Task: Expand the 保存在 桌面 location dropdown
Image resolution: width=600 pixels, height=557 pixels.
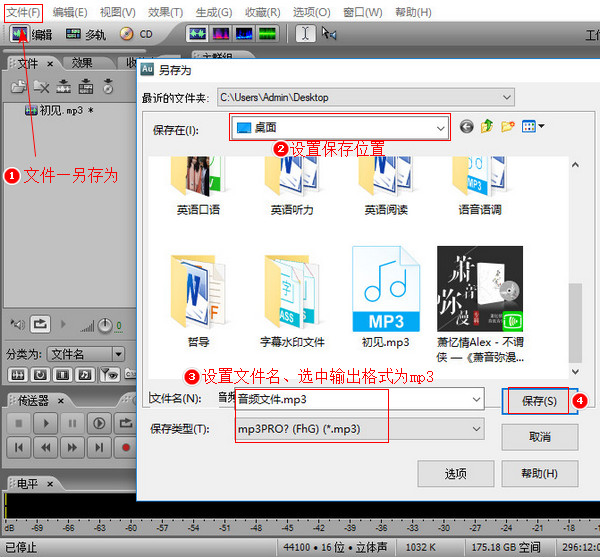Action: (x=441, y=128)
